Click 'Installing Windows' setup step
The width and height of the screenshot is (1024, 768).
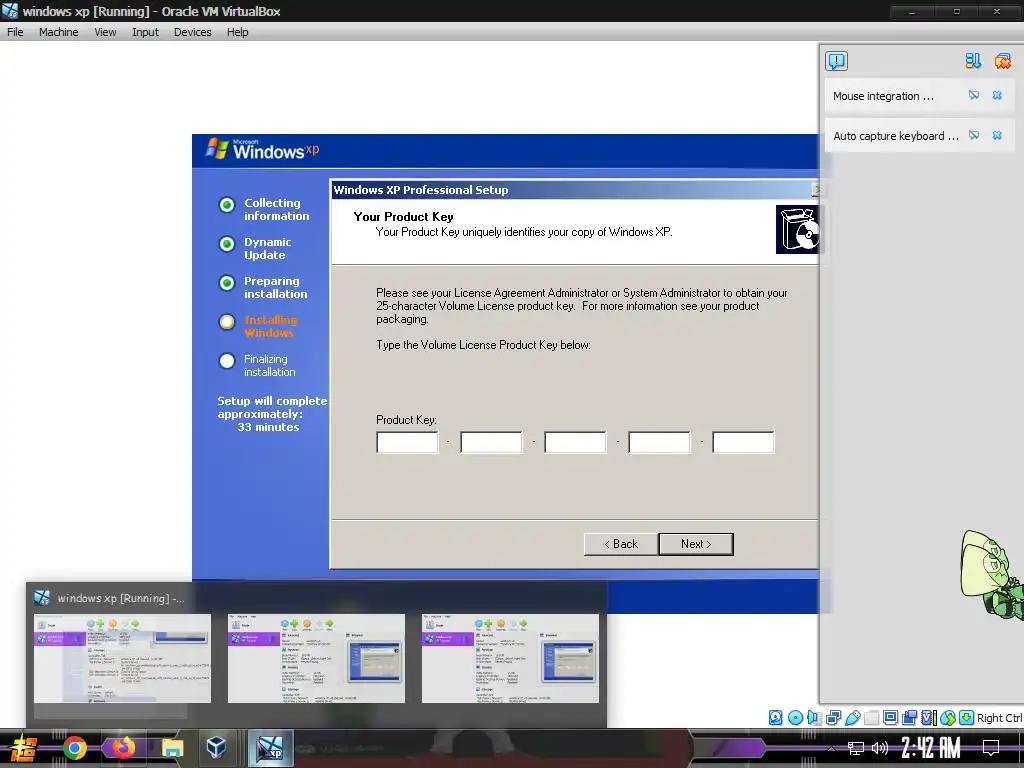click(x=270, y=327)
